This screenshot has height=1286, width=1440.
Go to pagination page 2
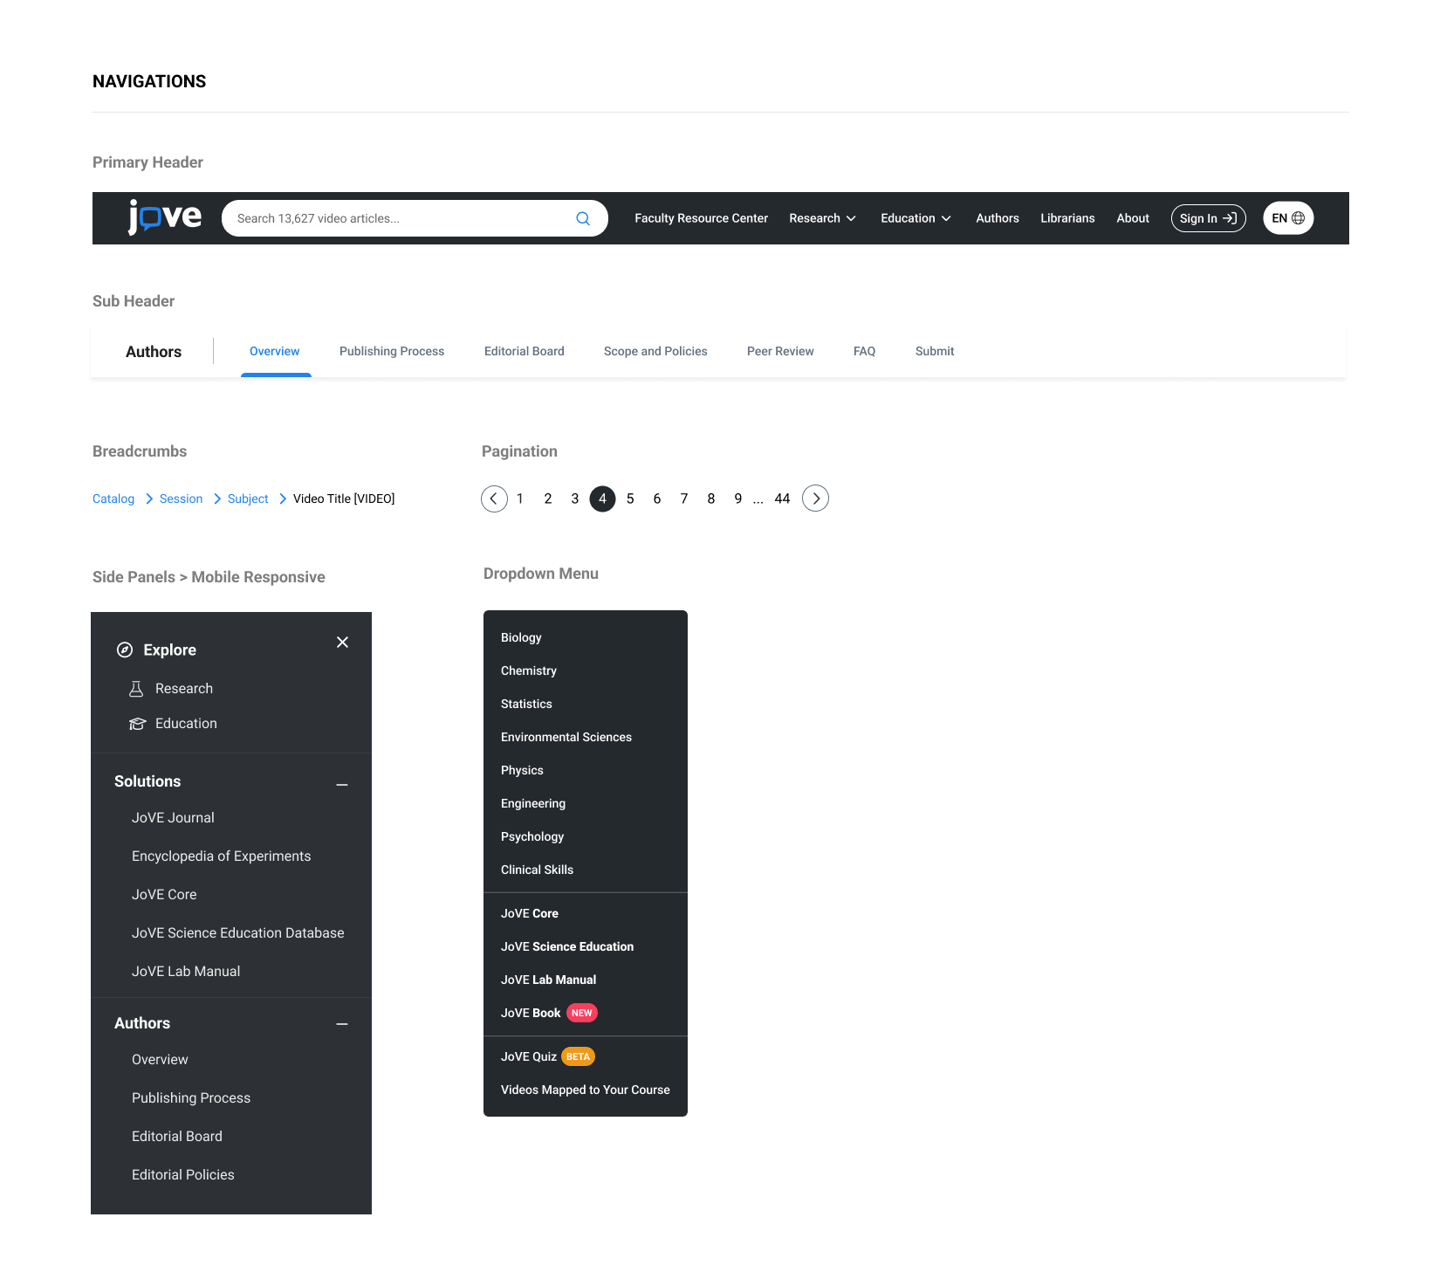click(548, 499)
